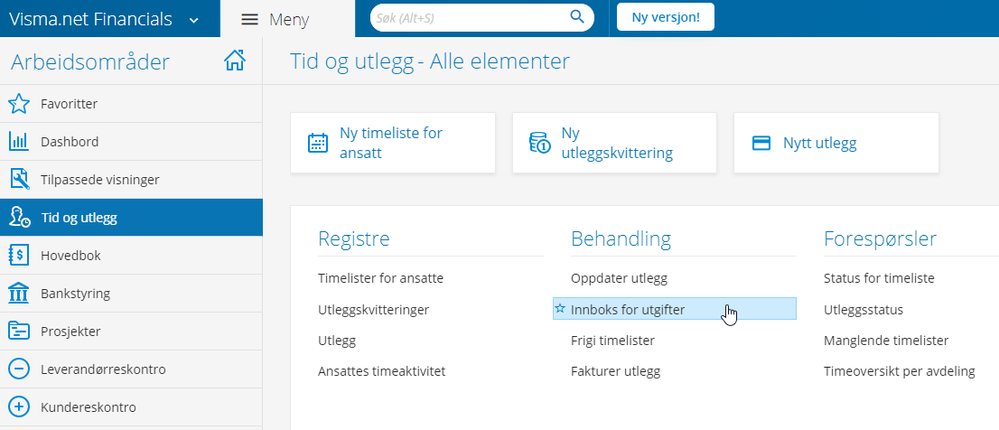Open Leverandørreskontro workspace
This screenshot has height=430, width=999.
[x=102, y=370]
